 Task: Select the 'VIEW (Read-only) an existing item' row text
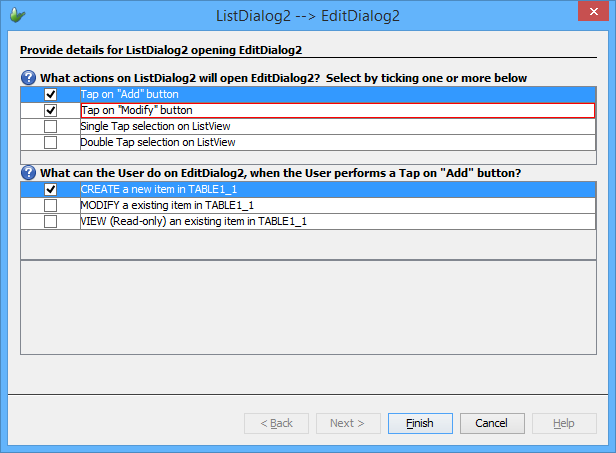pyautogui.click(x=193, y=221)
